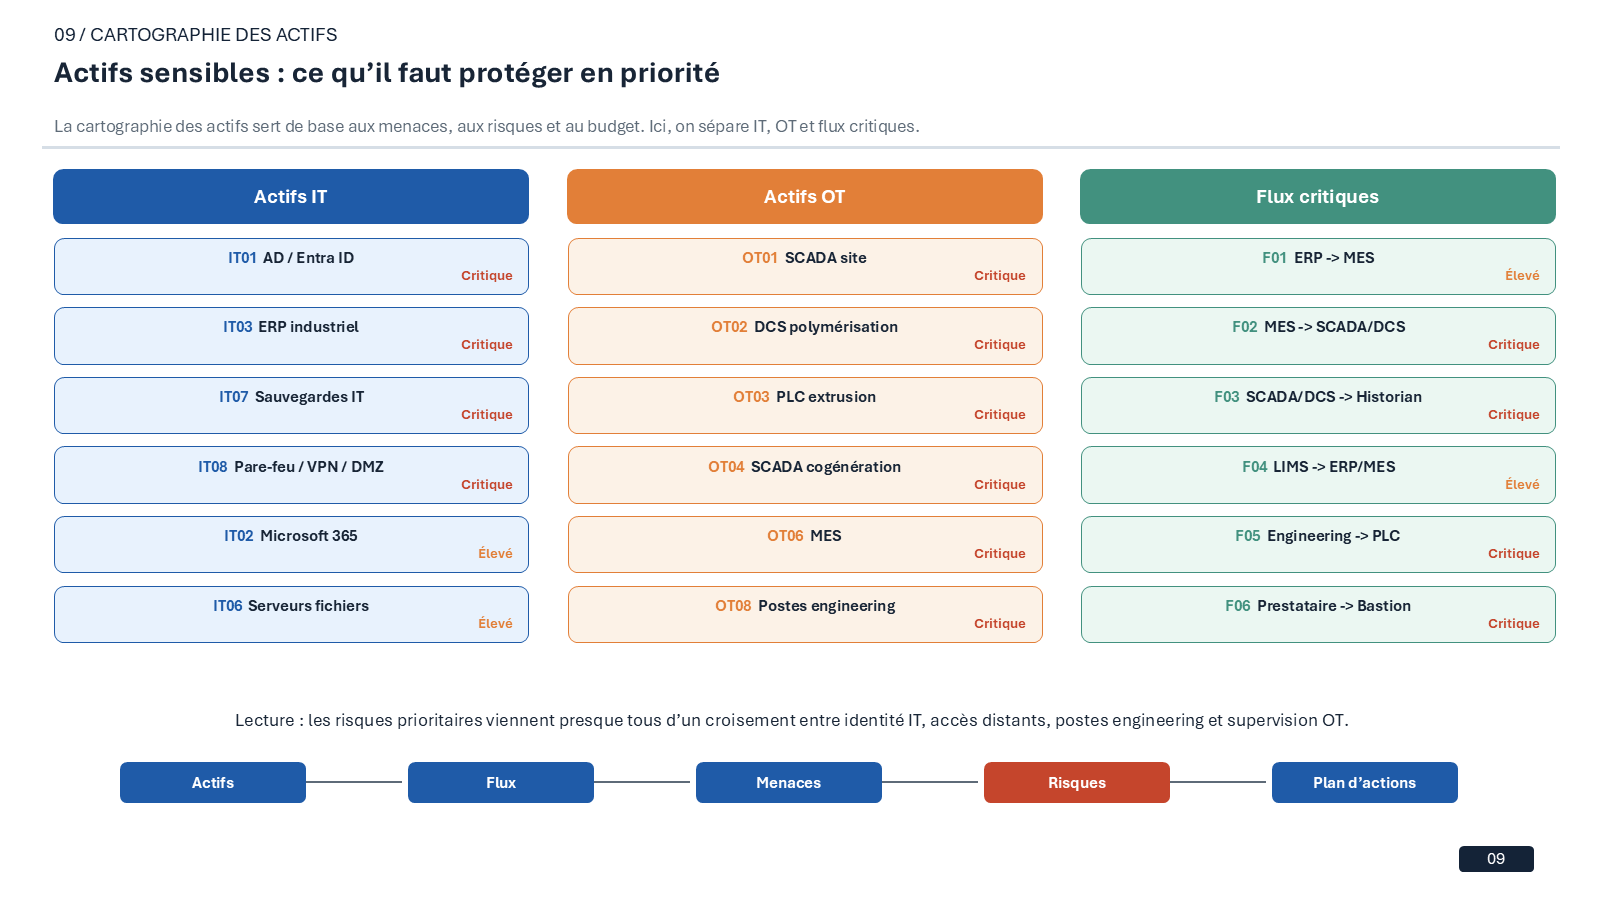The image size is (1600, 900).
Task: Select the IT02 Microsoft 365 card
Action: coord(291,544)
